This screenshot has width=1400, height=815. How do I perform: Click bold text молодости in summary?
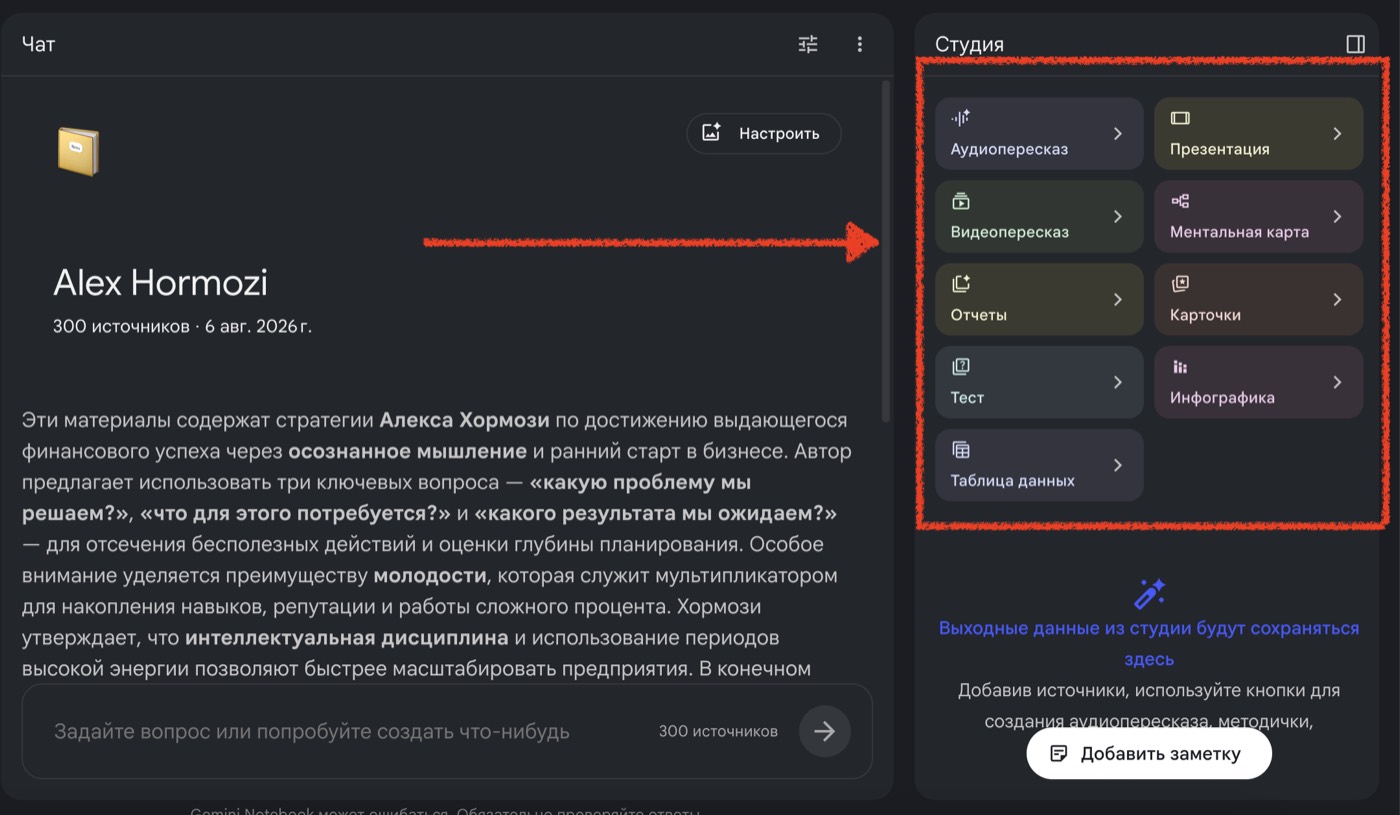click(x=430, y=576)
